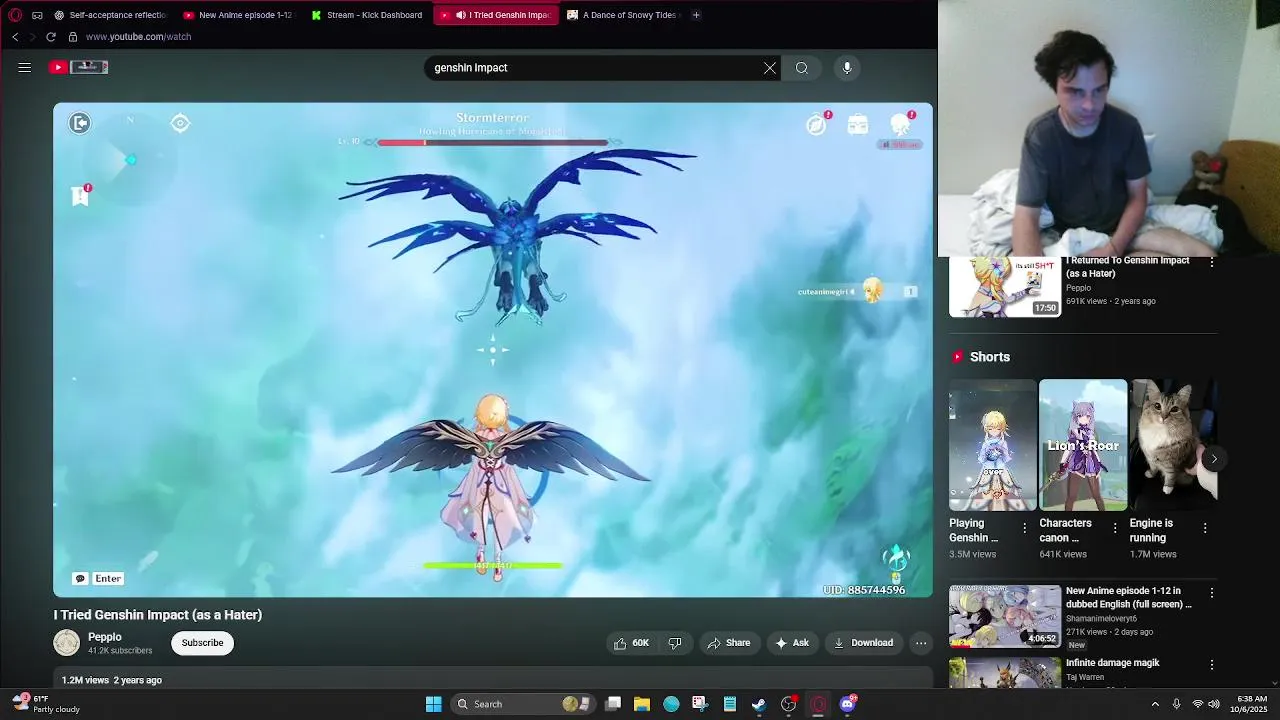Open a new browser tab
The height and width of the screenshot is (720, 1280).
point(696,15)
